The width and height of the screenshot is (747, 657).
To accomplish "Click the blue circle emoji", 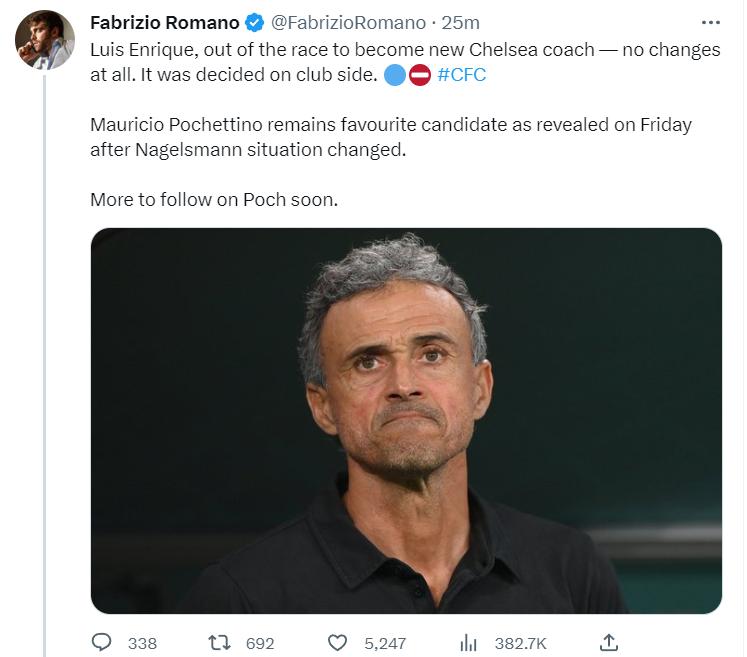I will 395,75.
